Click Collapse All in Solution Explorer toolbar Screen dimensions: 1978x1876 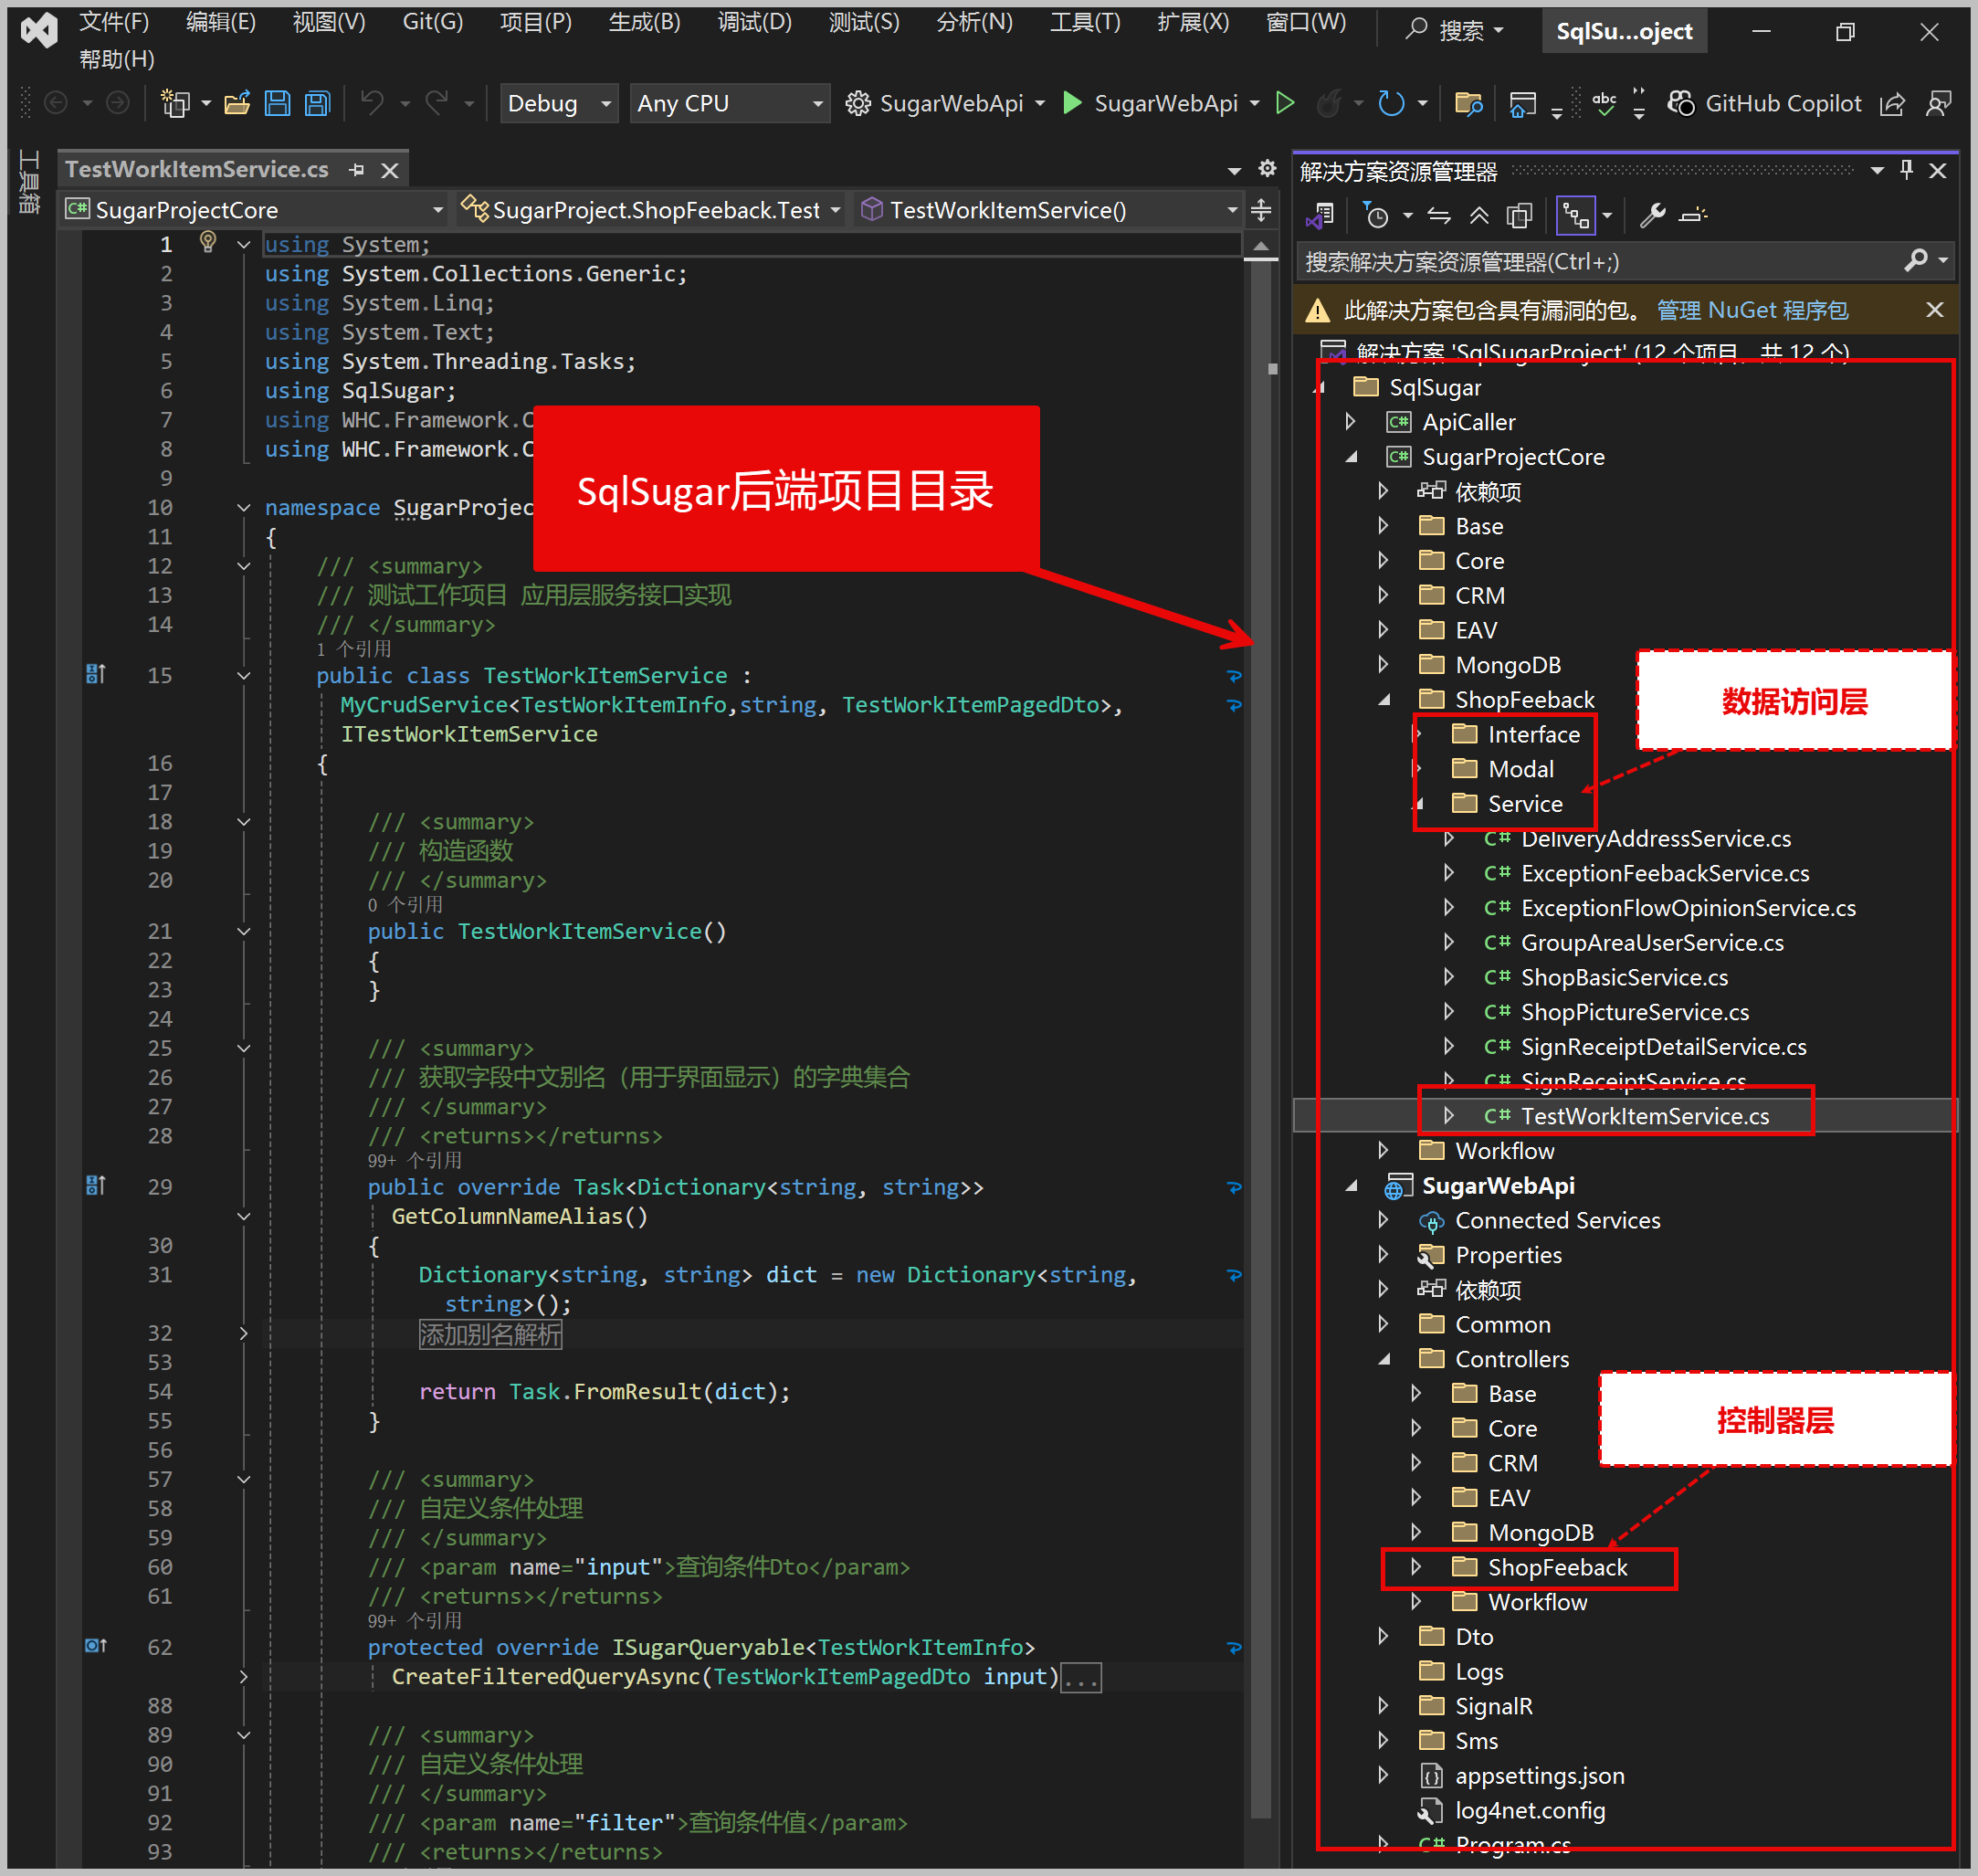tap(1479, 215)
